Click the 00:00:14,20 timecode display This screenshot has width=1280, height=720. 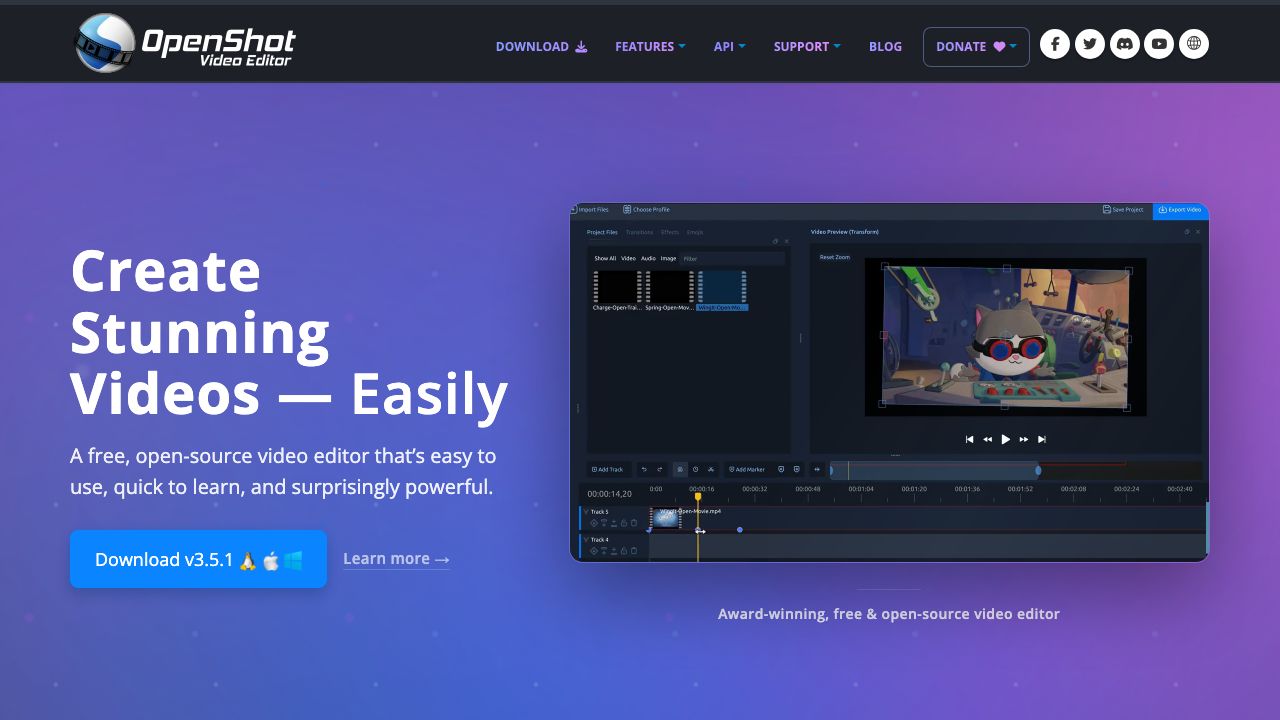tap(609, 494)
